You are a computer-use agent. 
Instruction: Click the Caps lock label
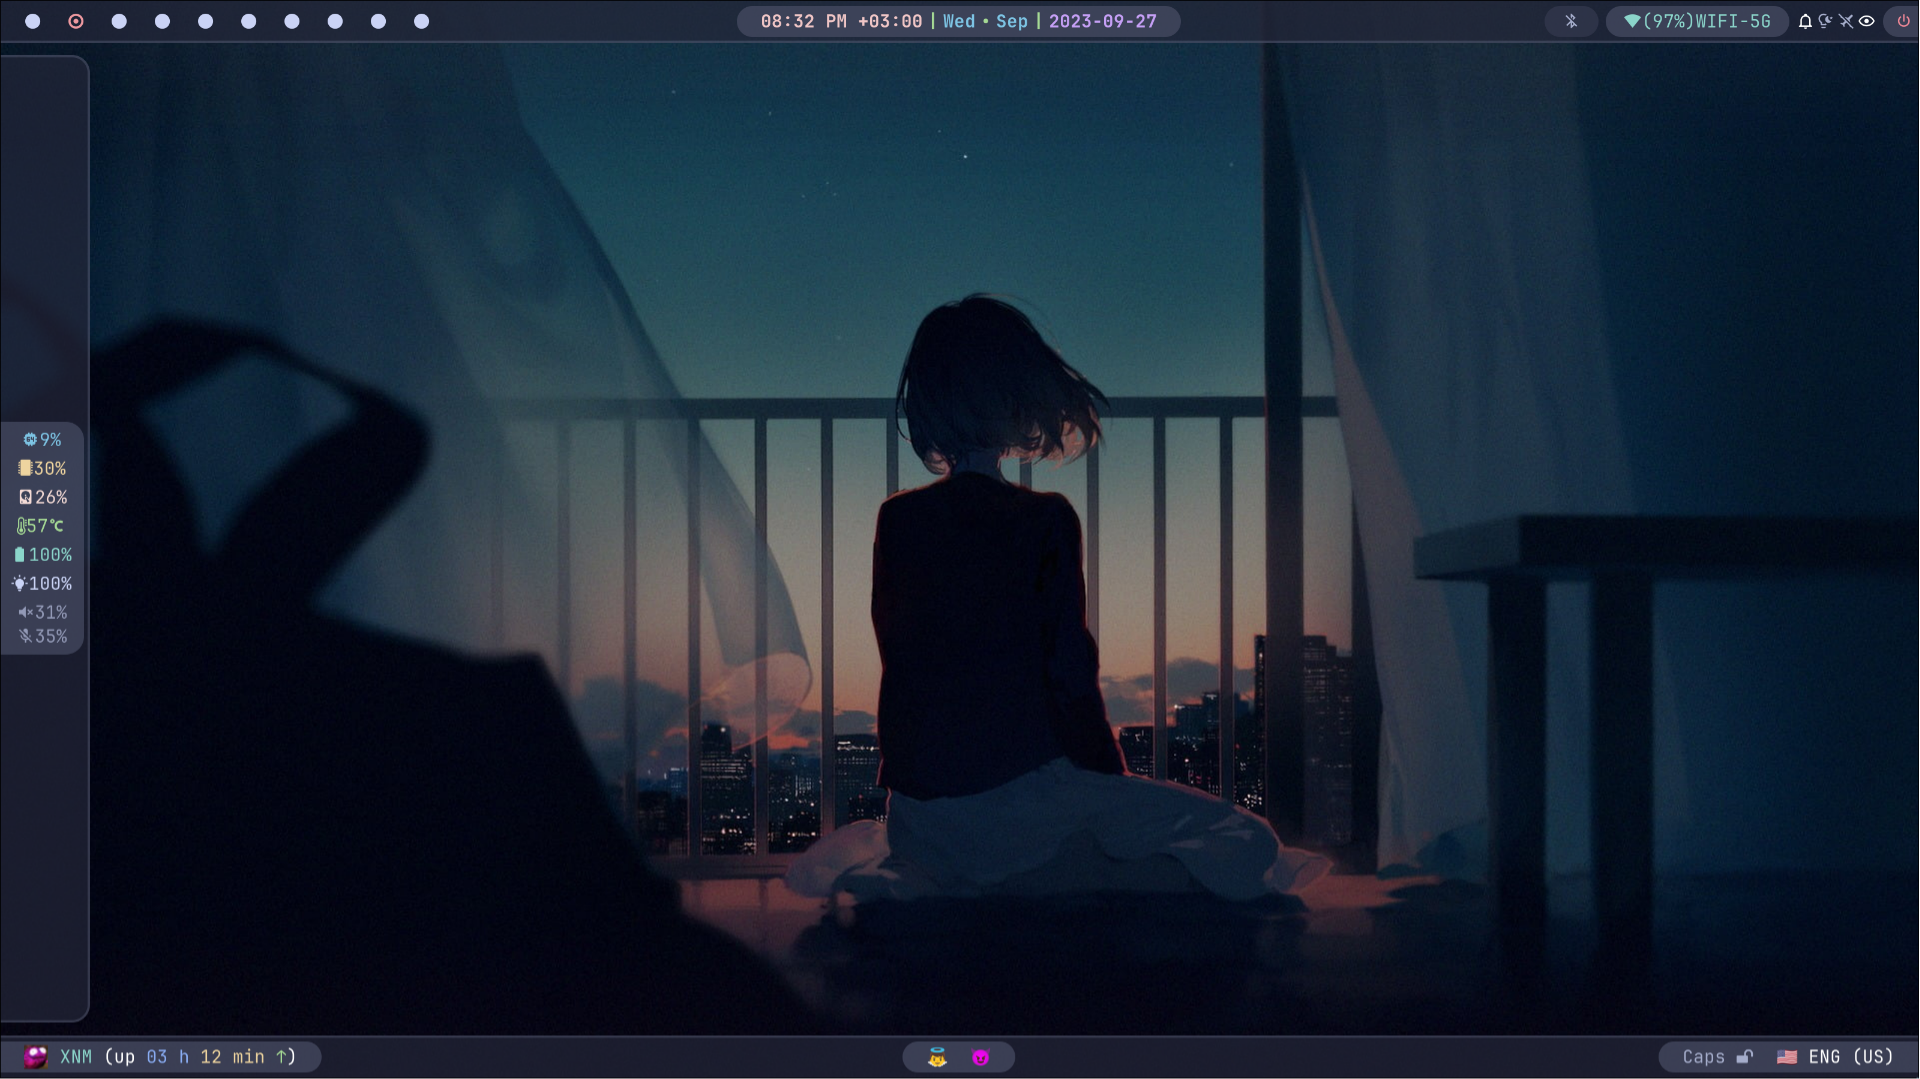[x=1703, y=1057]
